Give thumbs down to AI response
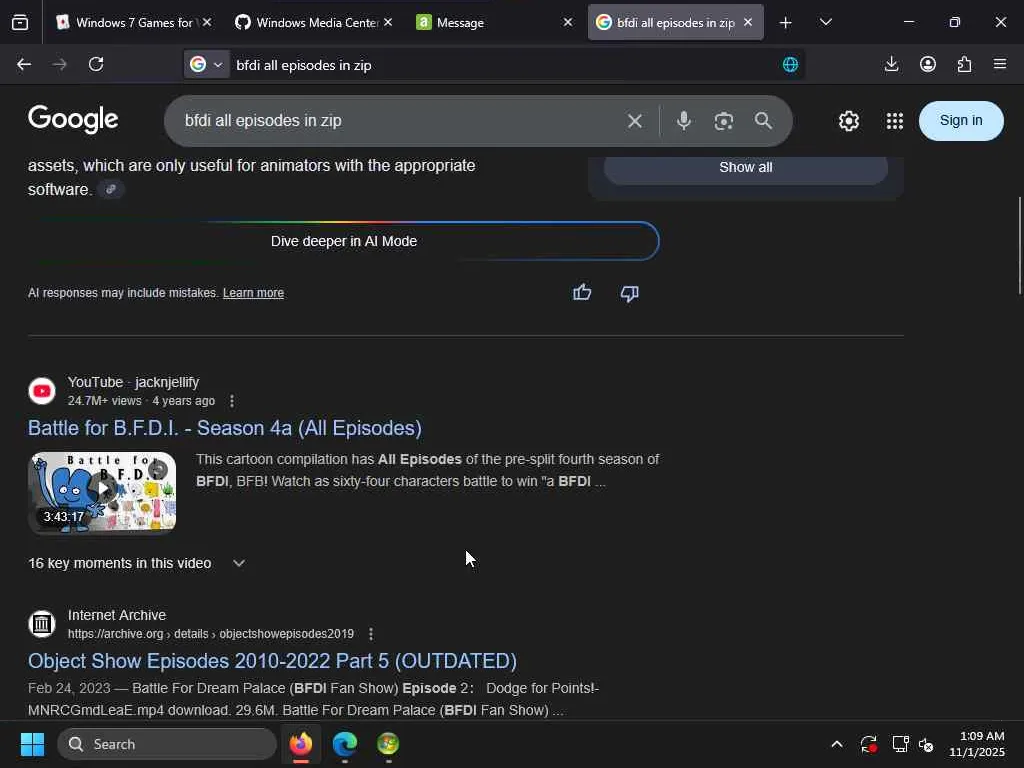1024x768 pixels. click(x=630, y=293)
